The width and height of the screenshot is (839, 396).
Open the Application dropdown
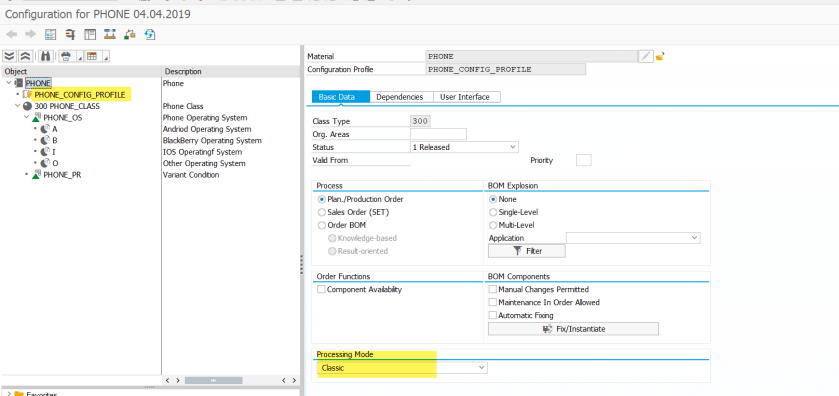(x=633, y=238)
